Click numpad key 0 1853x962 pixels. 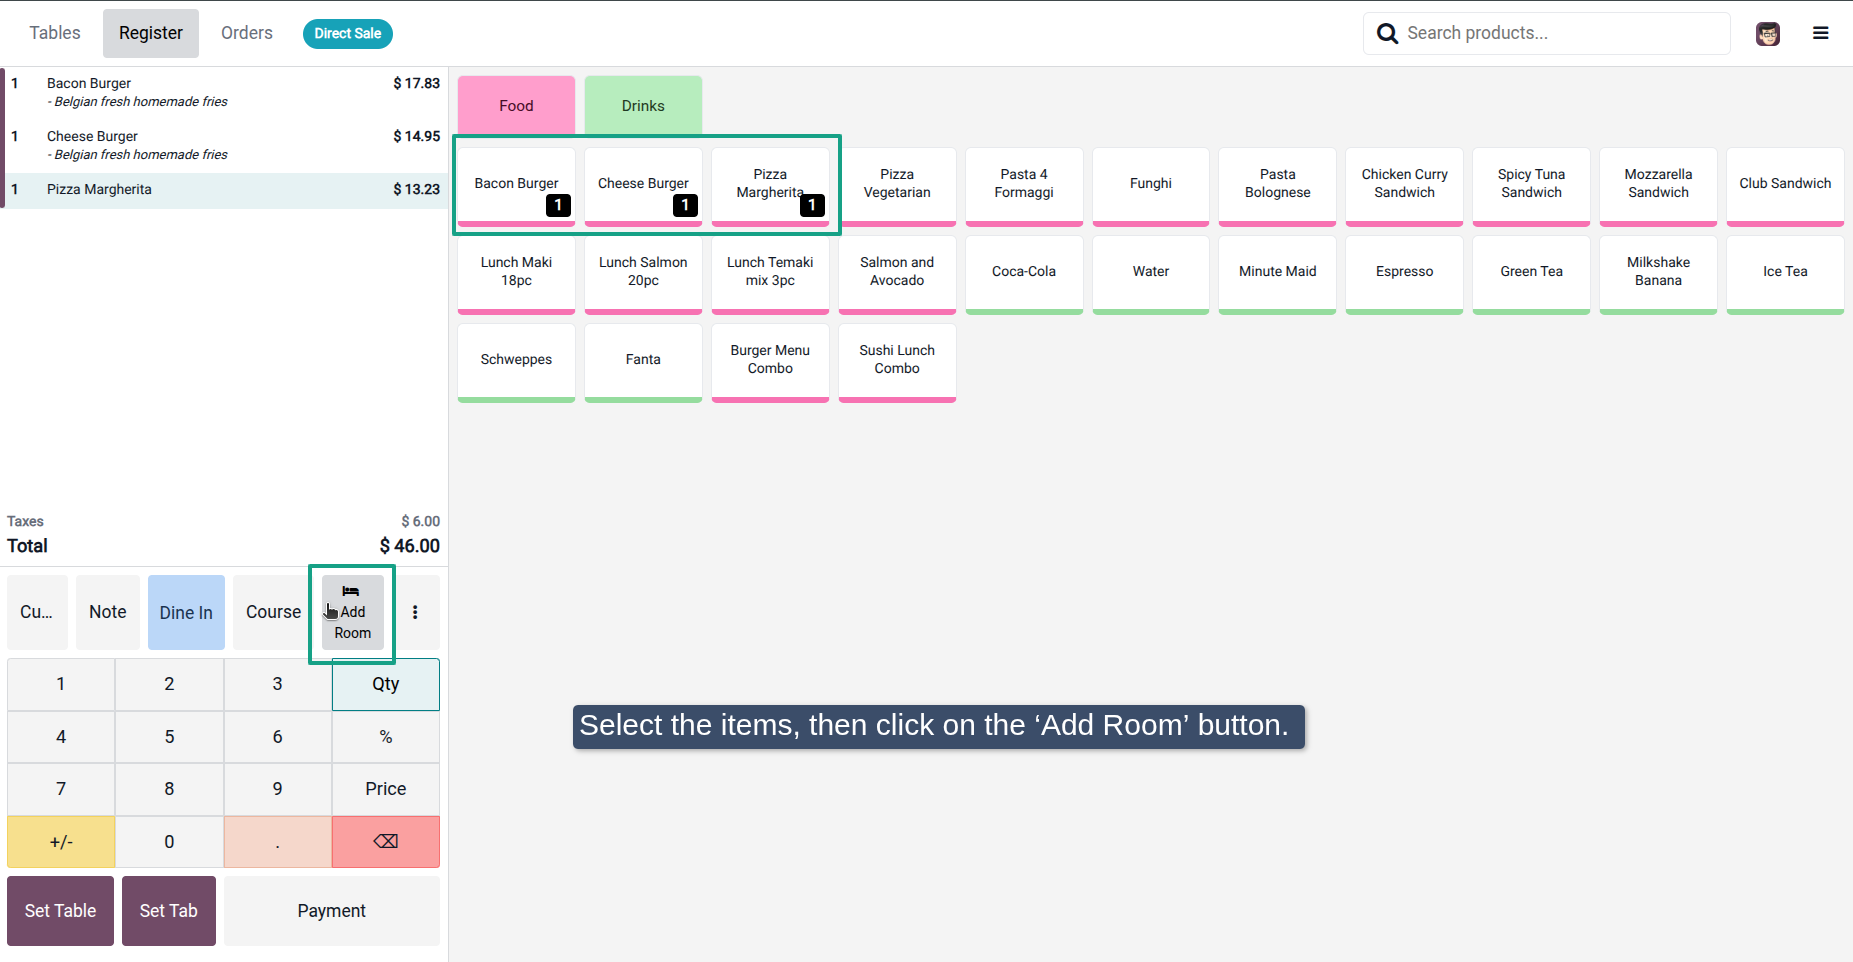pos(169,842)
